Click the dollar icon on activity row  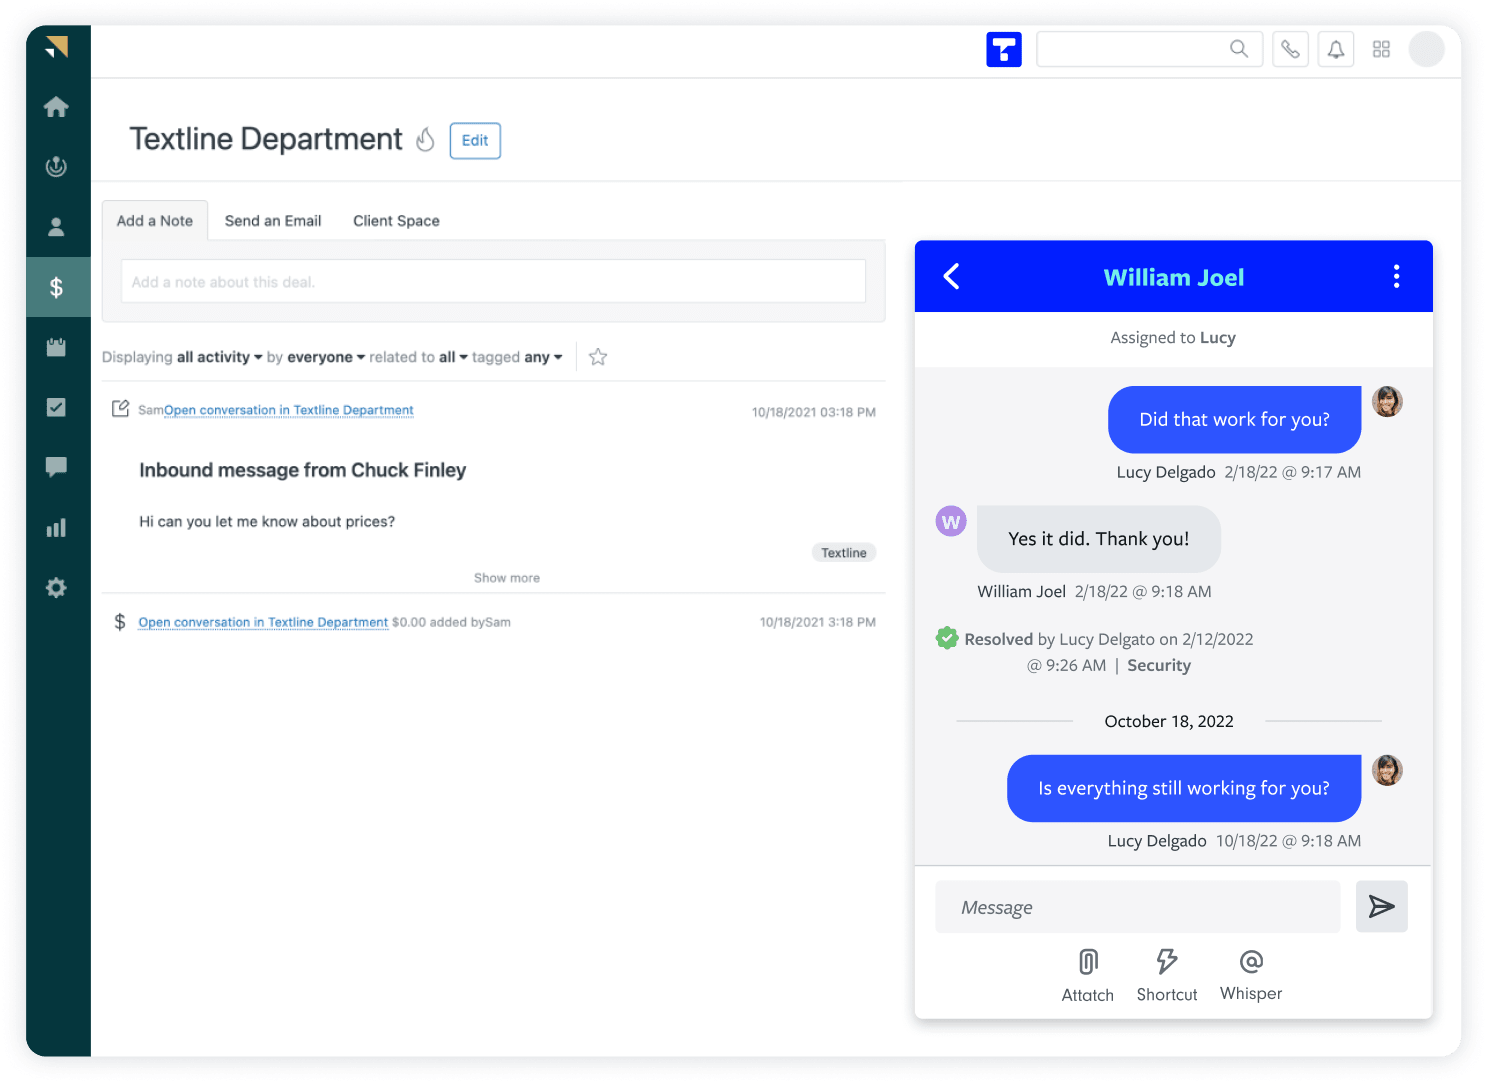(x=120, y=622)
